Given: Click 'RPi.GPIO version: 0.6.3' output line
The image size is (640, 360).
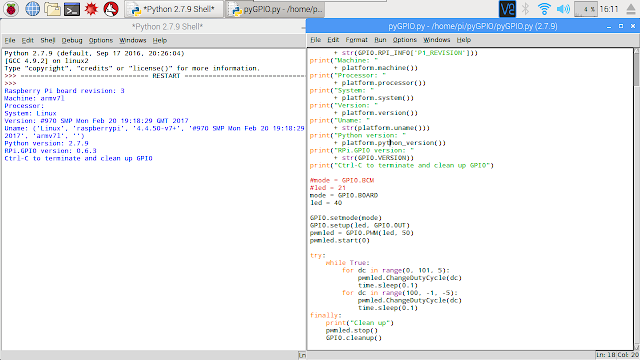Looking at the screenshot, I should [50, 151].
